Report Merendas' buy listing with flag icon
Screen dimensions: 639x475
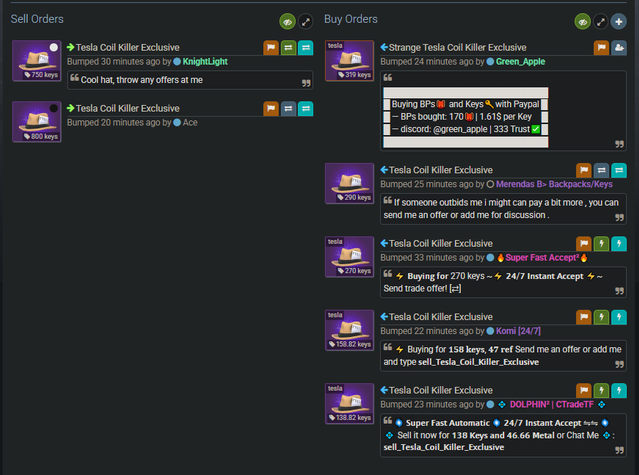tap(584, 170)
